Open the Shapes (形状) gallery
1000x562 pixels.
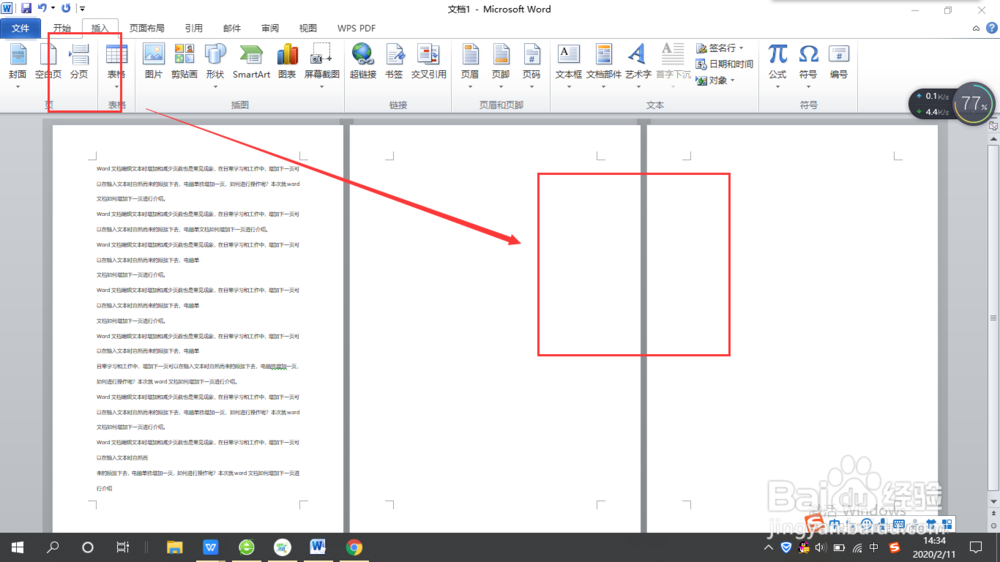tap(215, 63)
